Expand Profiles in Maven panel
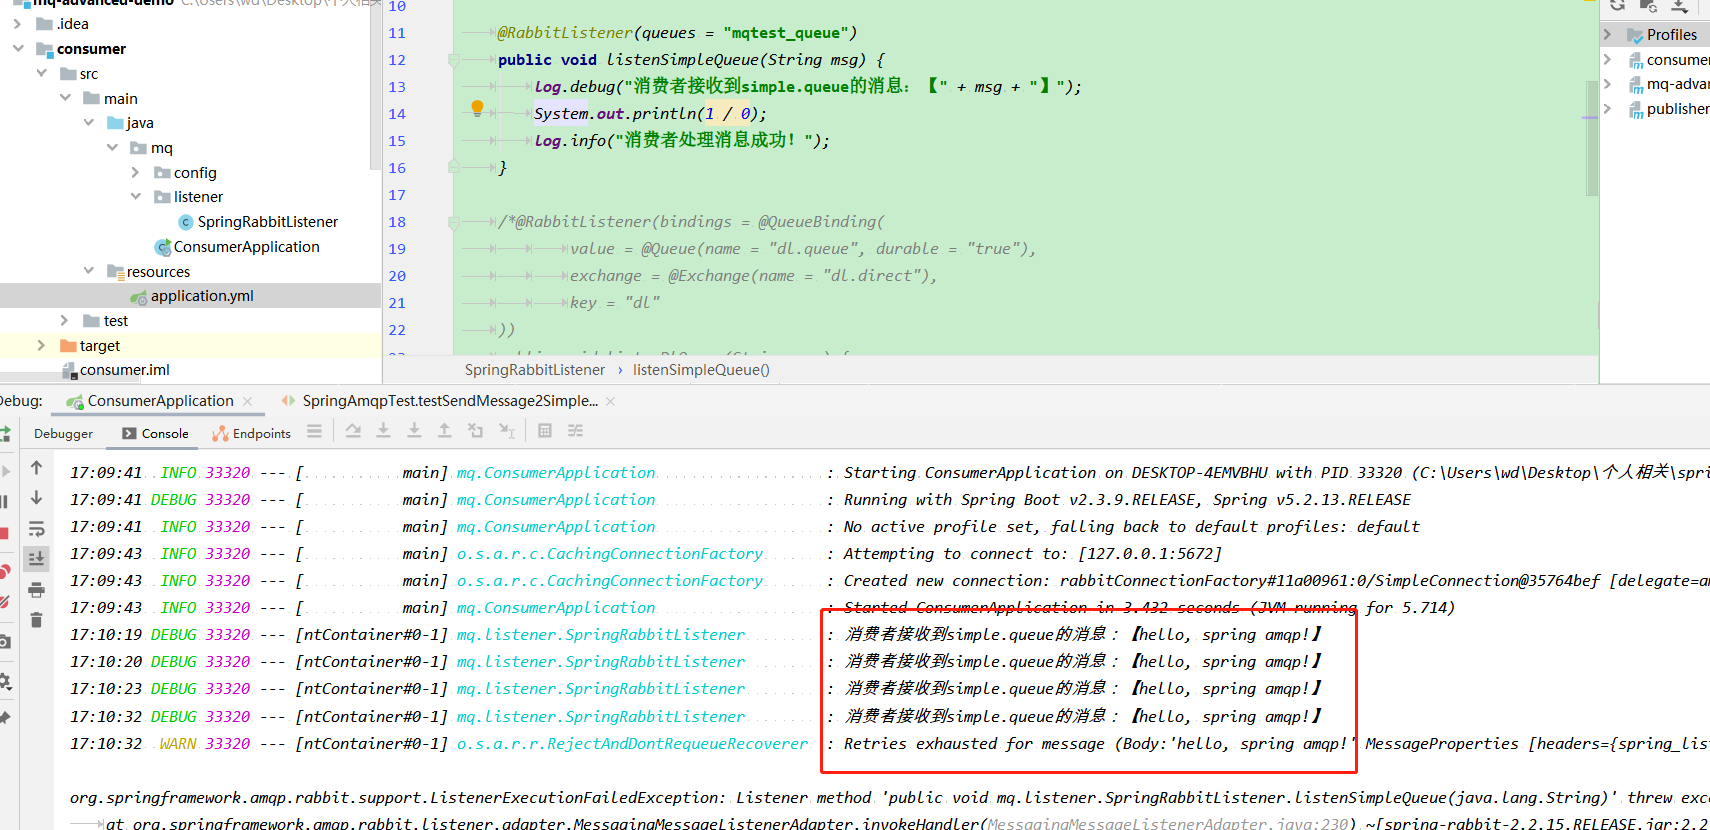Image resolution: width=1710 pixels, height=830 pixels. click(1607, 34)
